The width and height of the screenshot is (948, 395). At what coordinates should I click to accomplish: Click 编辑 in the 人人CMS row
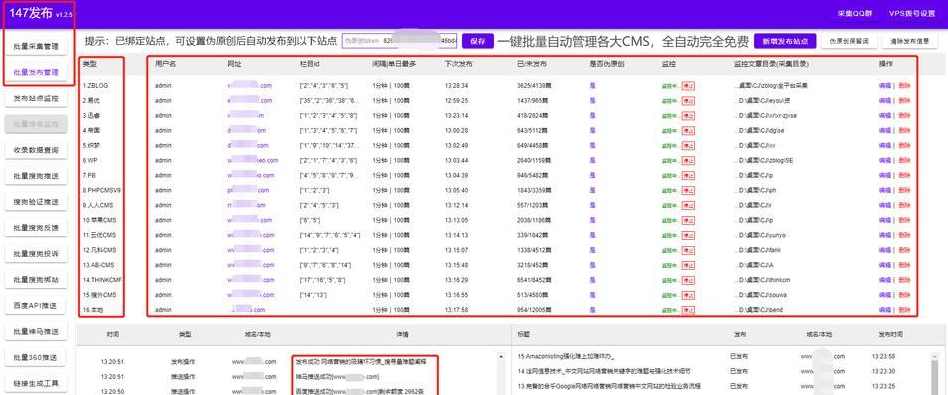coord(884,205)
